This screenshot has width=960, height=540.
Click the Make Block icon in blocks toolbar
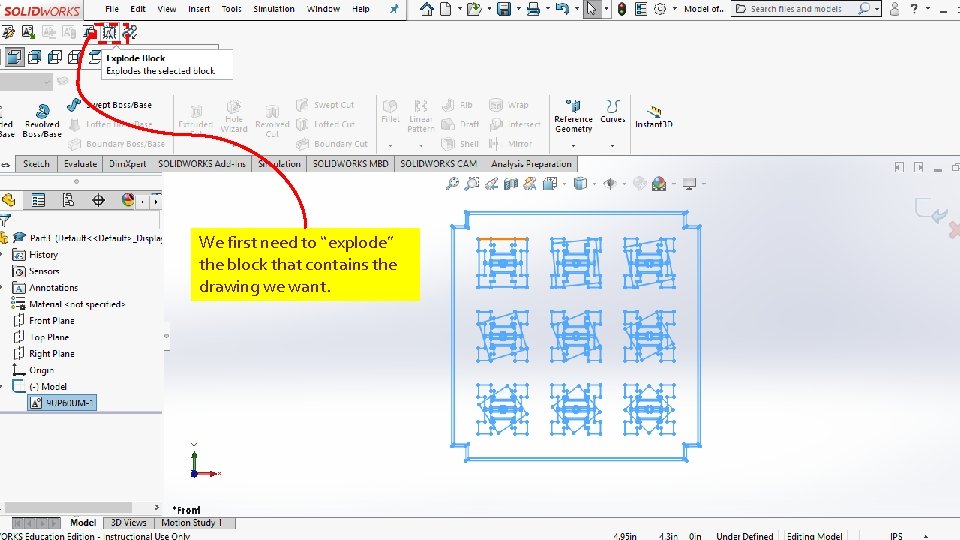pos(9,32)
